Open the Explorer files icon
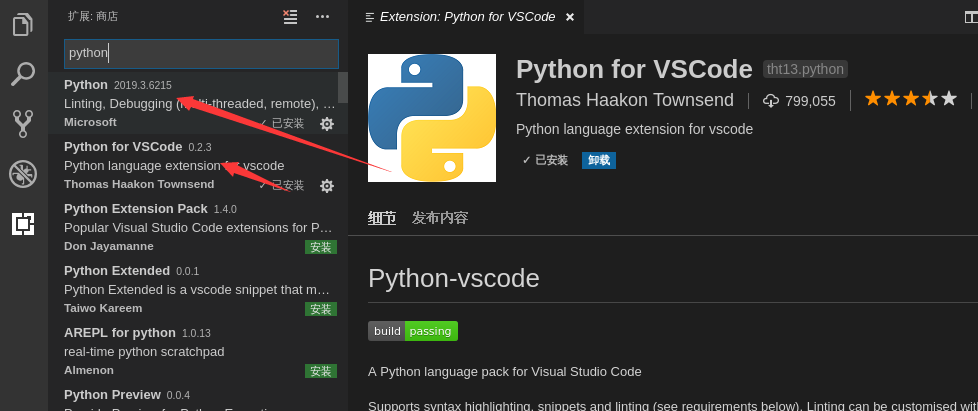Viewport: 978px width, 411px height. (23, 23)
